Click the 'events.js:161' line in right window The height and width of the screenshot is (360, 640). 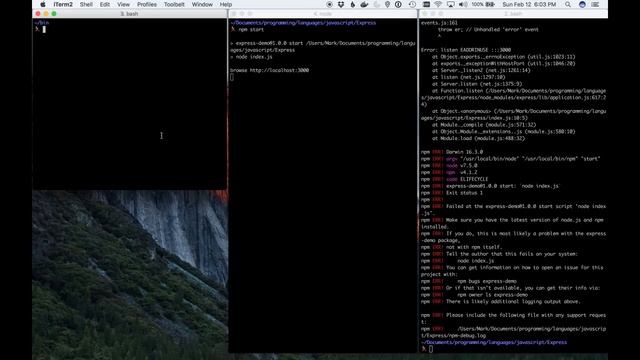(439, 23)
